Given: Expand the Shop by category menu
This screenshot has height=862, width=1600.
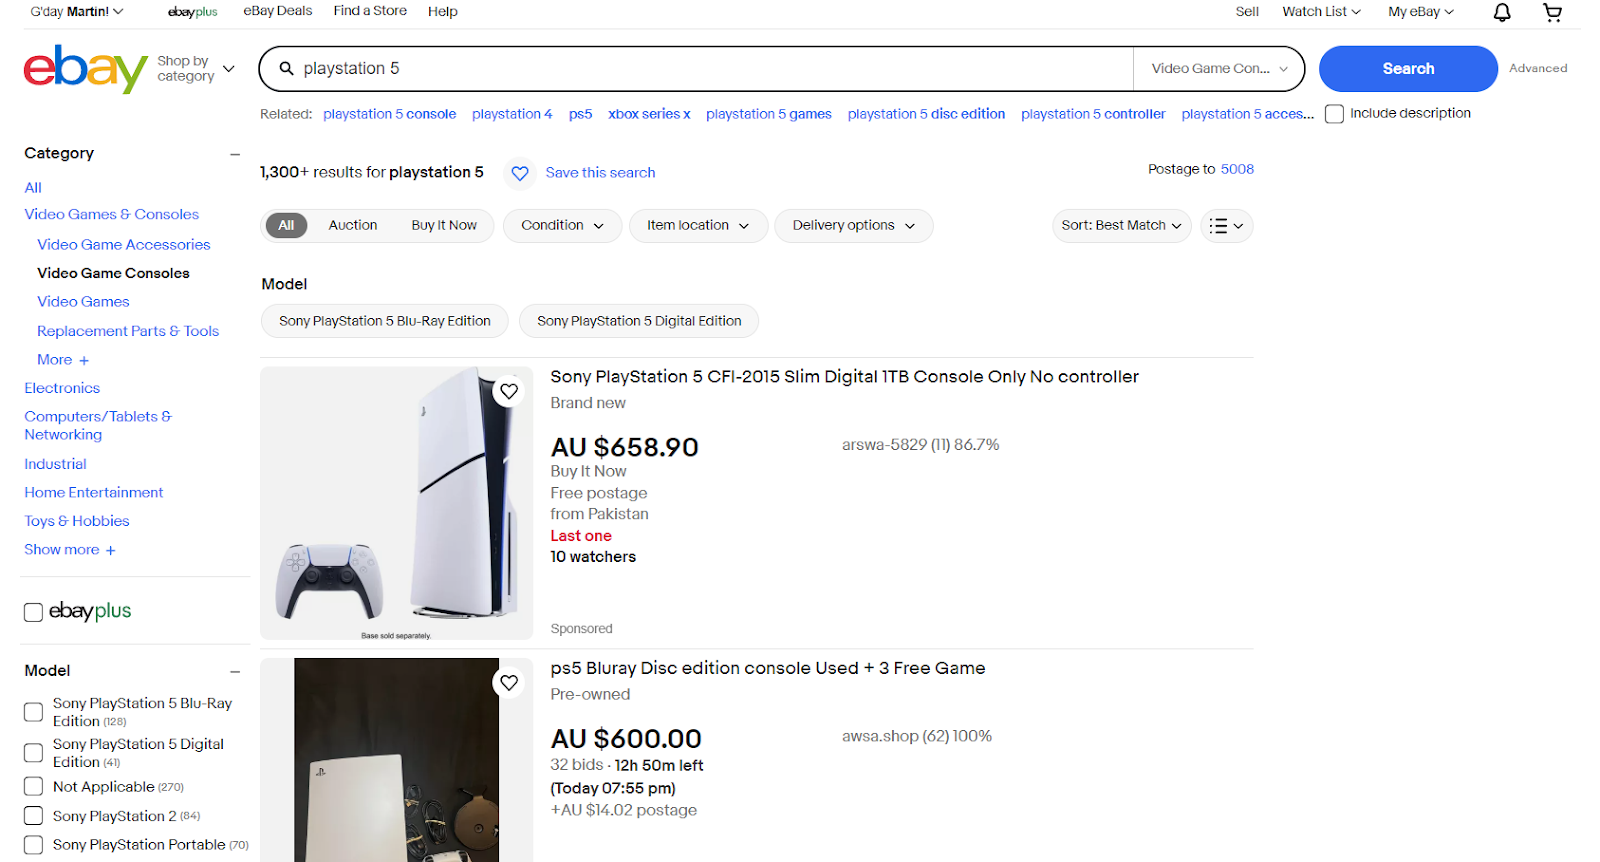Looking at the screenshot, I should point(196,68).
